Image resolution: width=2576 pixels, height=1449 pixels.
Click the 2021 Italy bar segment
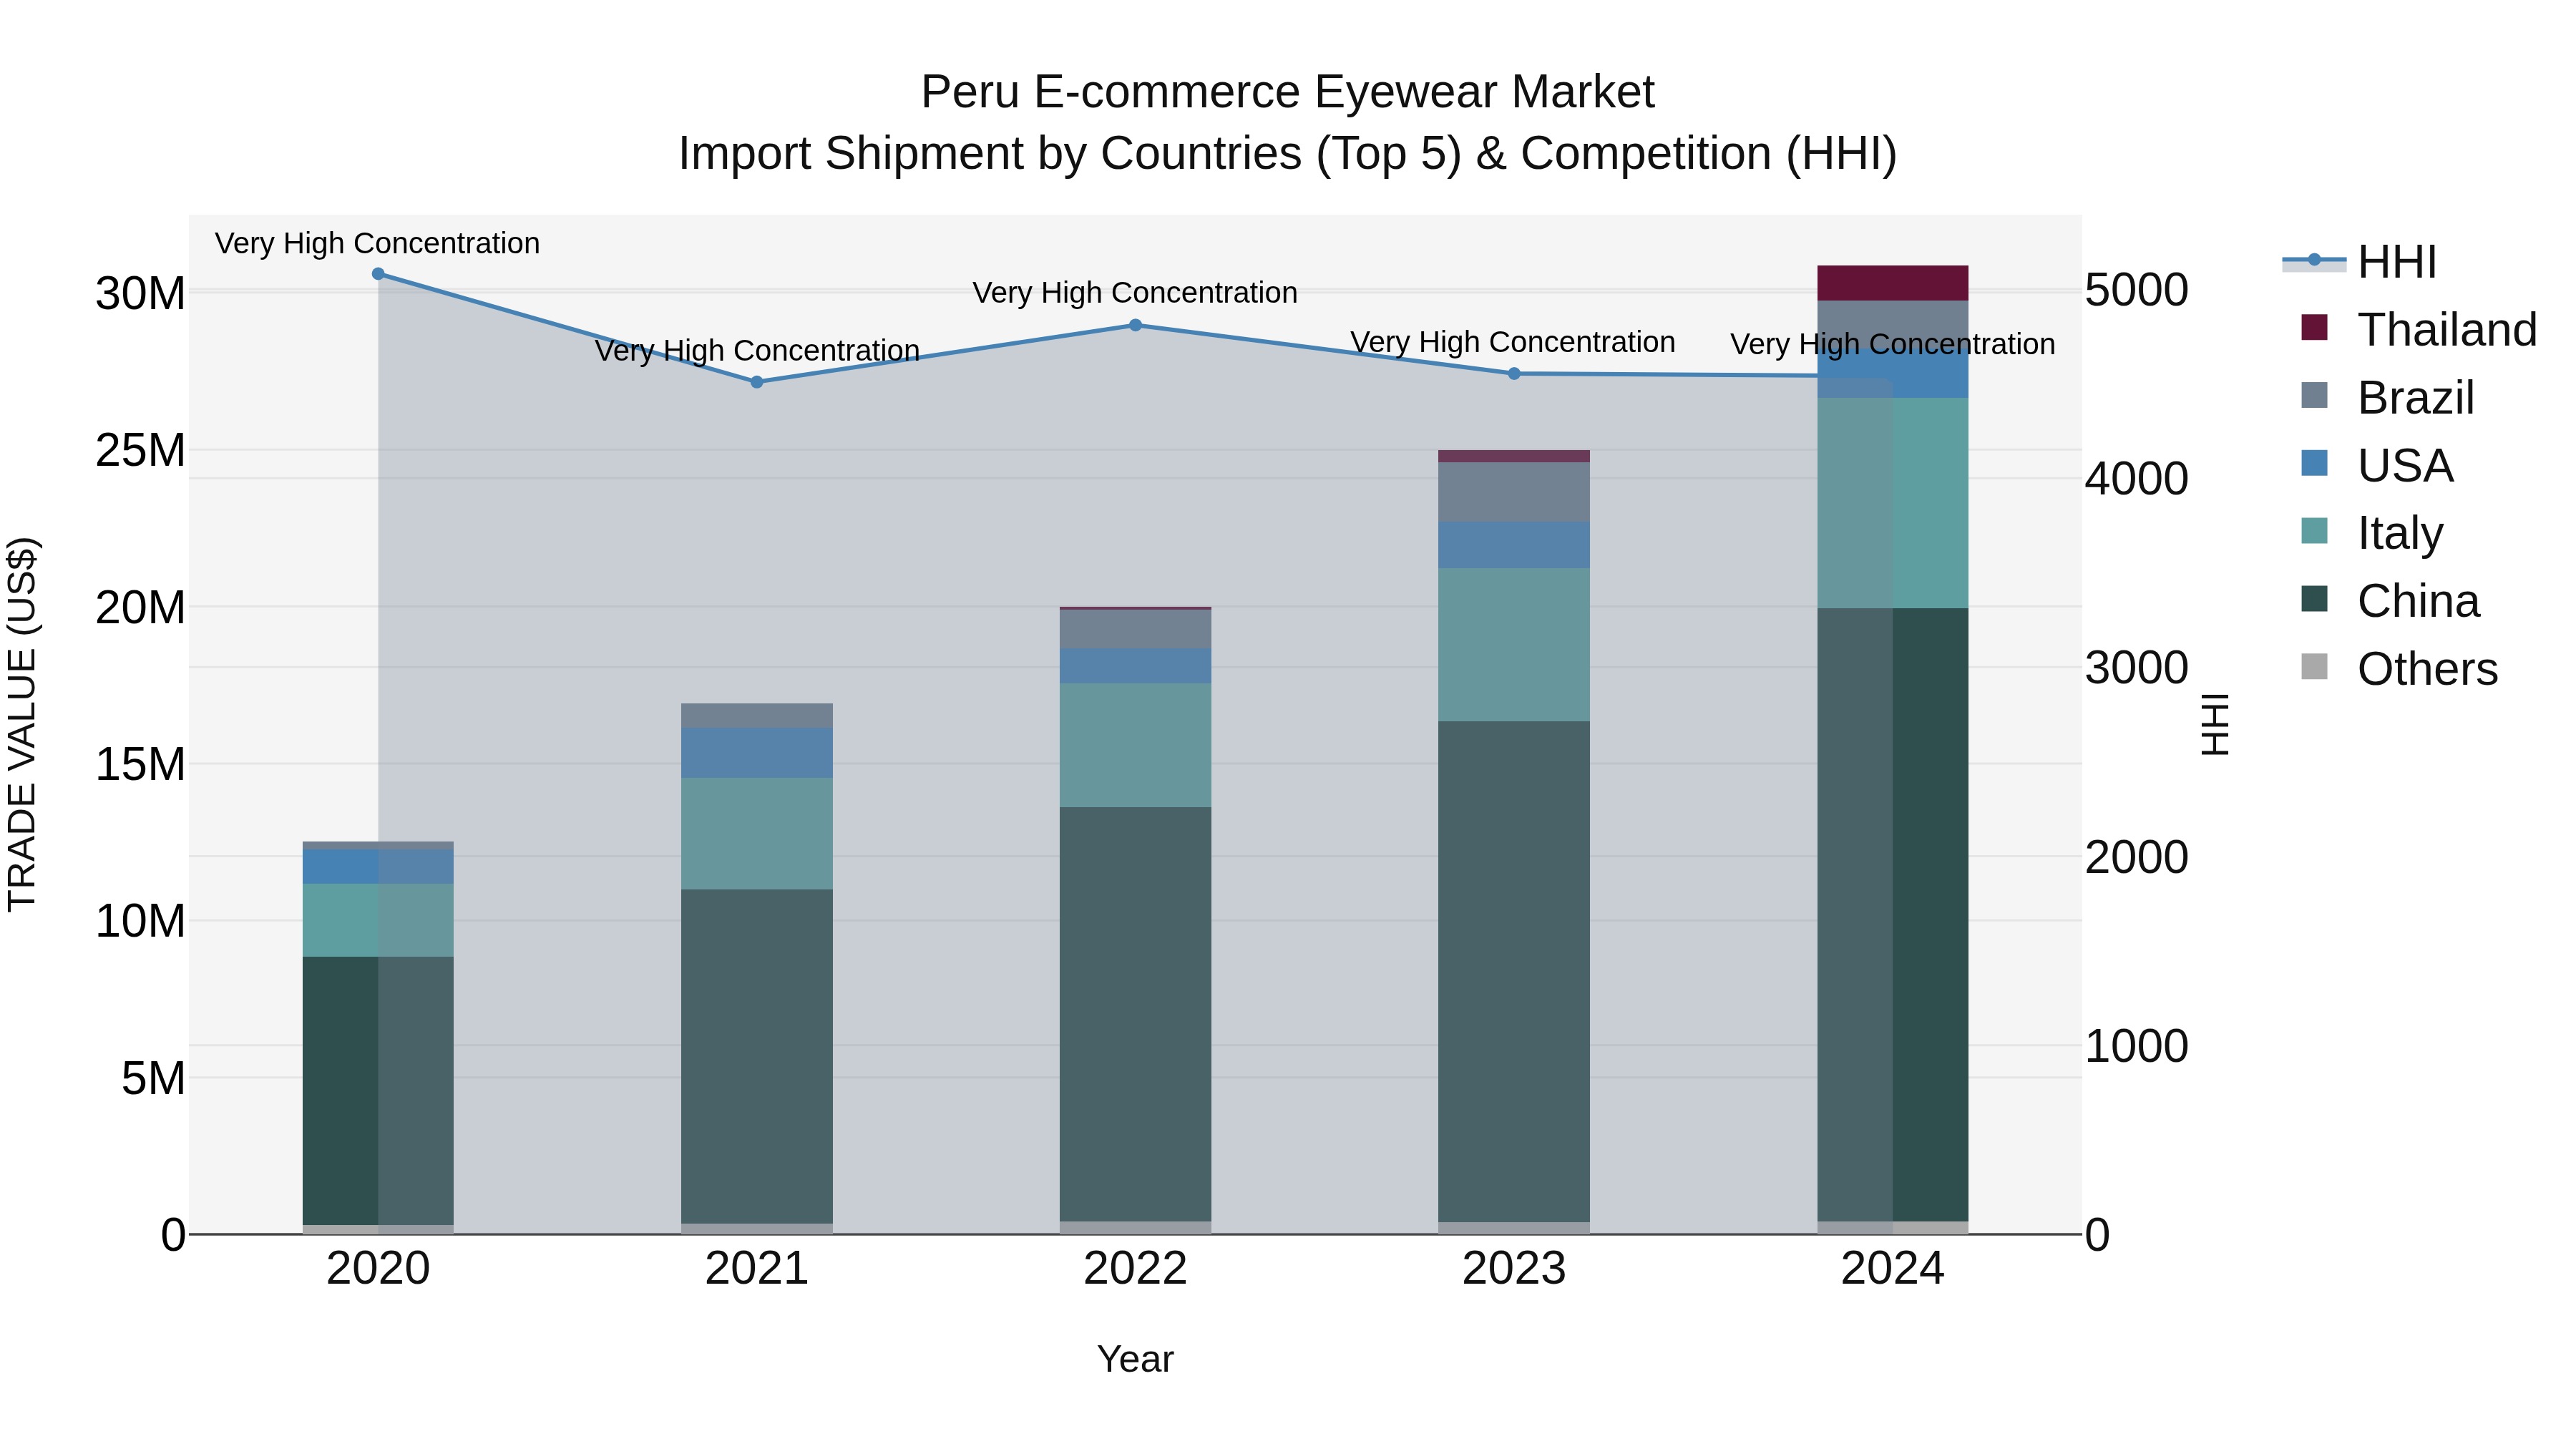[x=757, y=834]
